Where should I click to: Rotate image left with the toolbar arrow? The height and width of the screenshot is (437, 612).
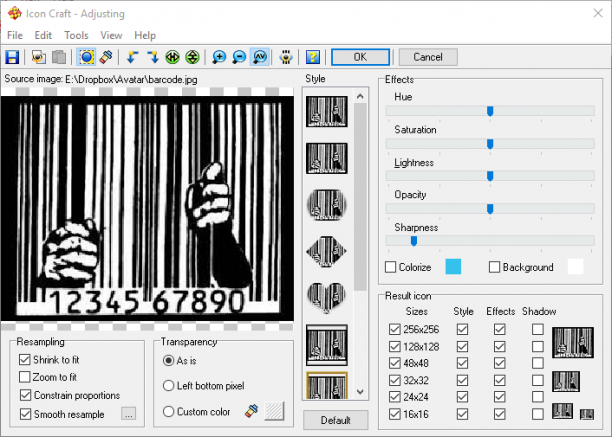132,57
